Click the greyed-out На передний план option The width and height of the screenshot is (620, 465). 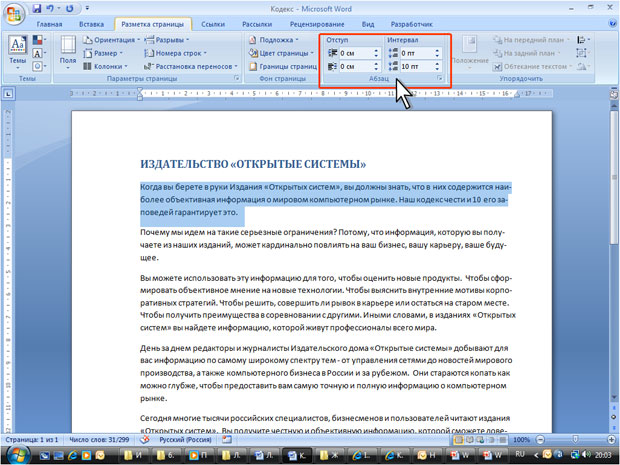[532, 40]
